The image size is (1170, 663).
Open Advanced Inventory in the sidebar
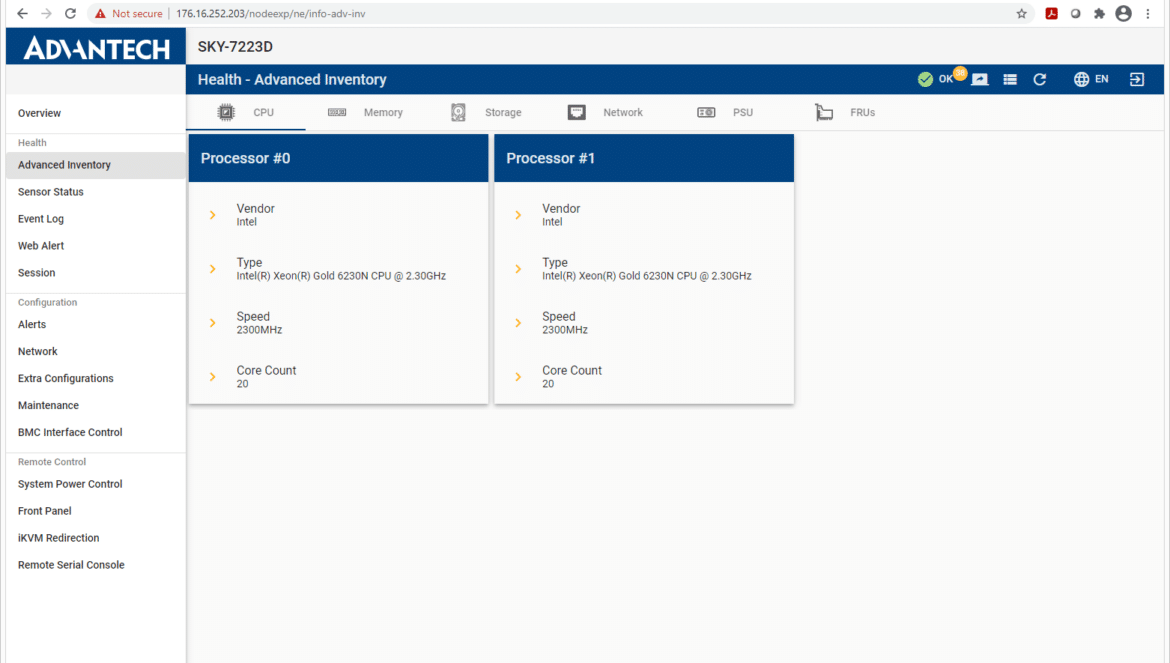click(x=96, y=165)
